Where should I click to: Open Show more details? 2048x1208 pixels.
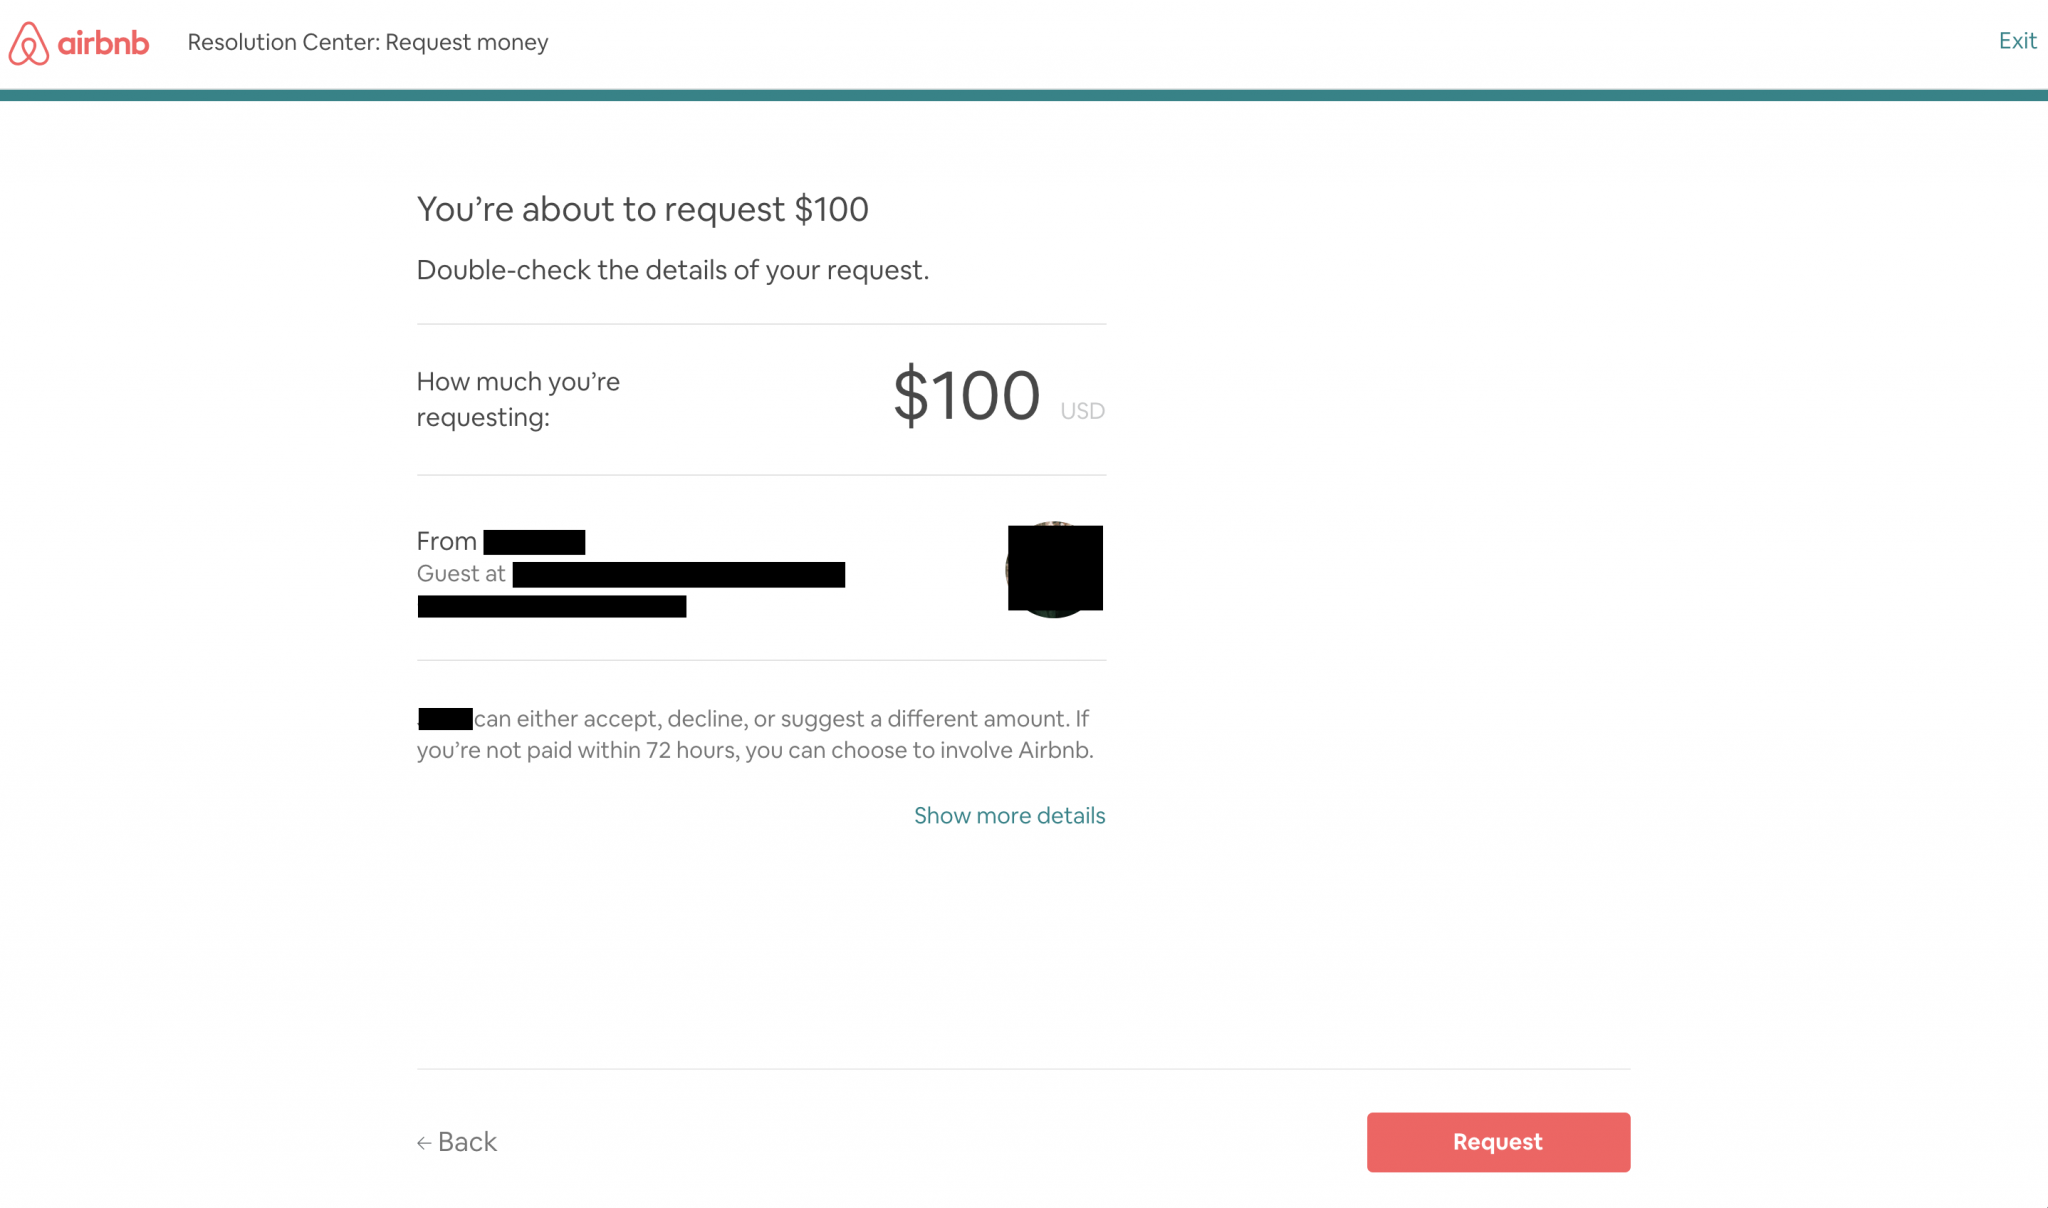(1009, 815)
